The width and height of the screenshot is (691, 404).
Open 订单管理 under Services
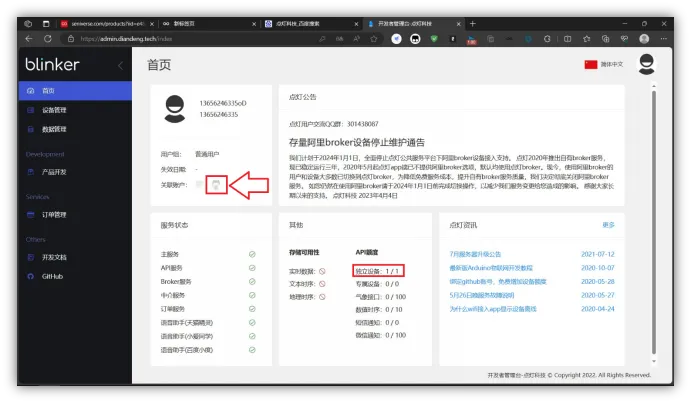point(75,215)
